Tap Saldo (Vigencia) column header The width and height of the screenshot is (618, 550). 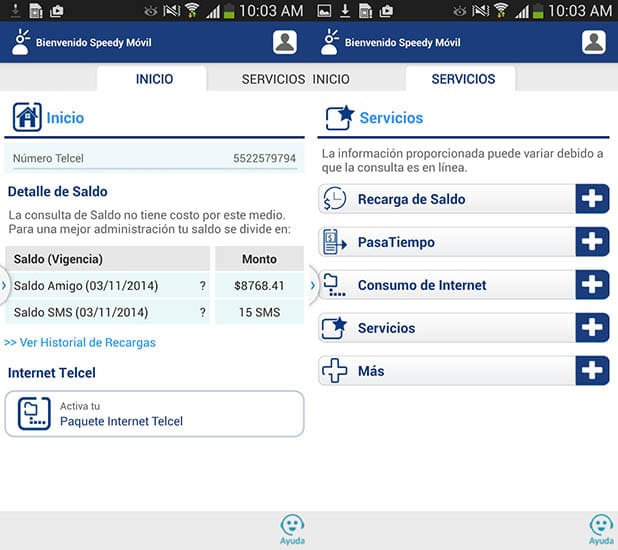tap(108, 259)
